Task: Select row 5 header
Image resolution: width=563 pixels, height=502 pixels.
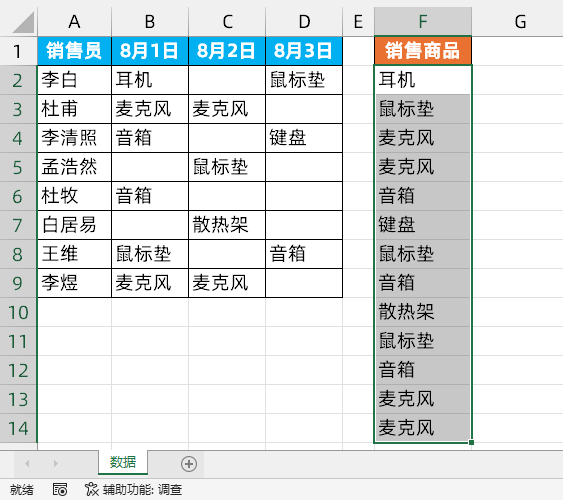Action: tap(18, 167)
